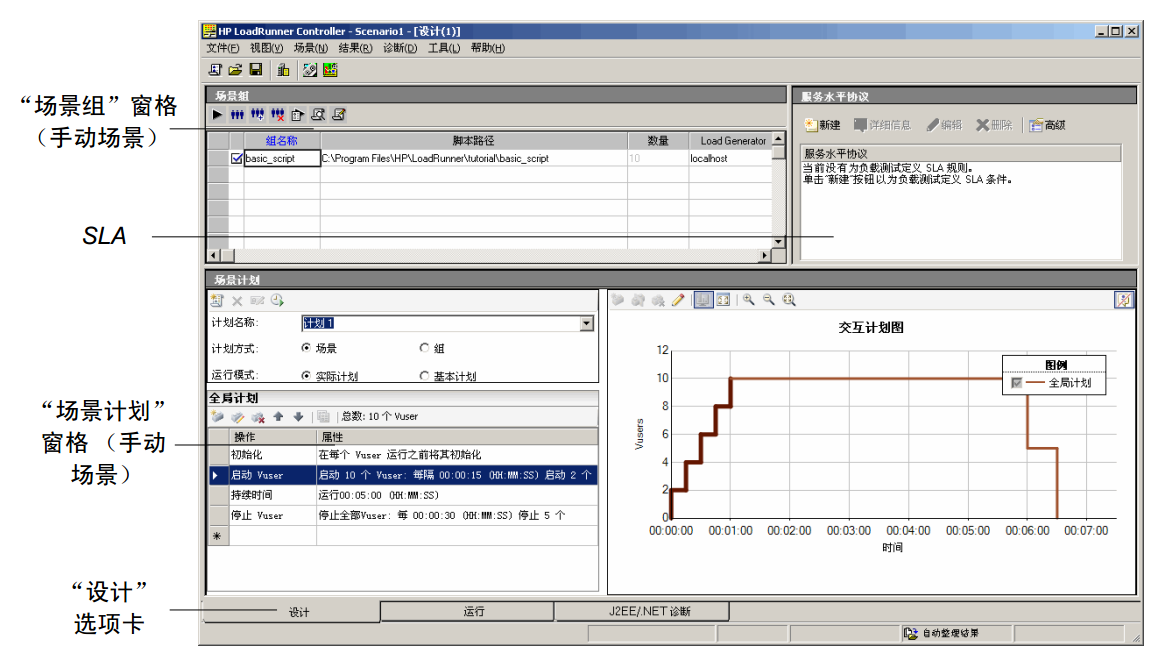Open the 诊断(D) menu
Screen dimensions: 1165x659
pos(400,48)
